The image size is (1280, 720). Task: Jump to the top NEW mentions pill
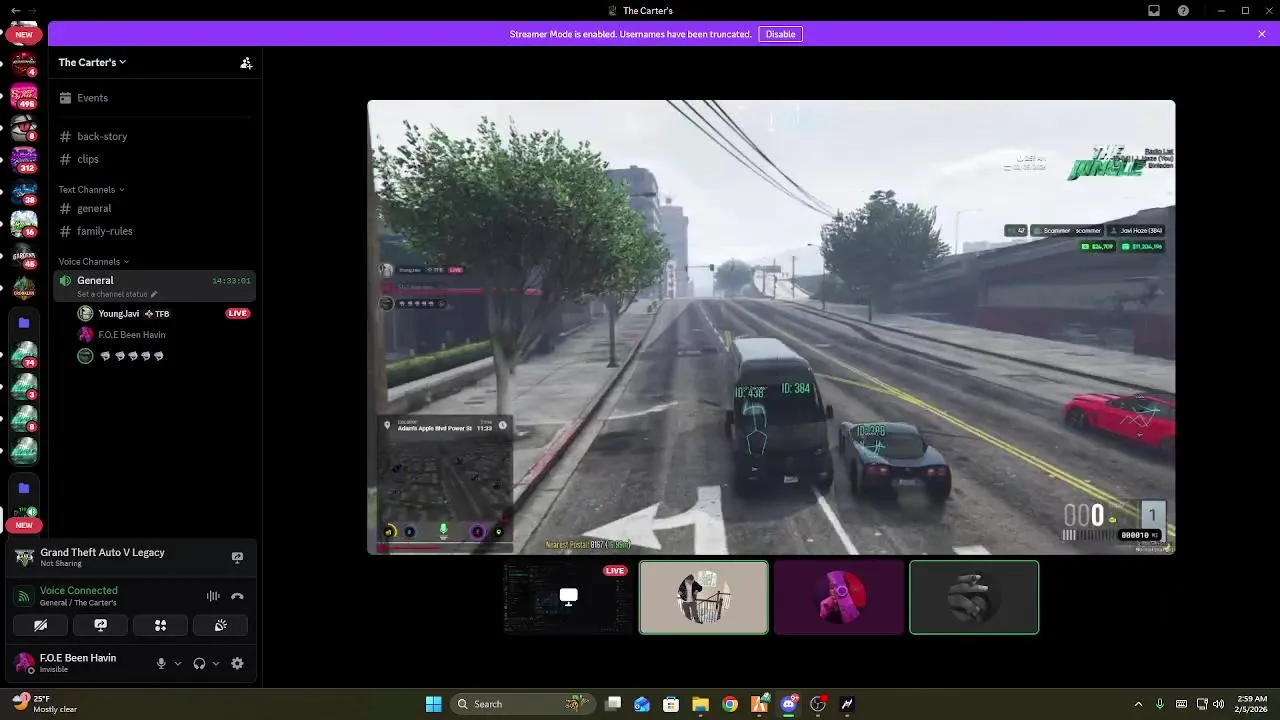coord(24,34)
